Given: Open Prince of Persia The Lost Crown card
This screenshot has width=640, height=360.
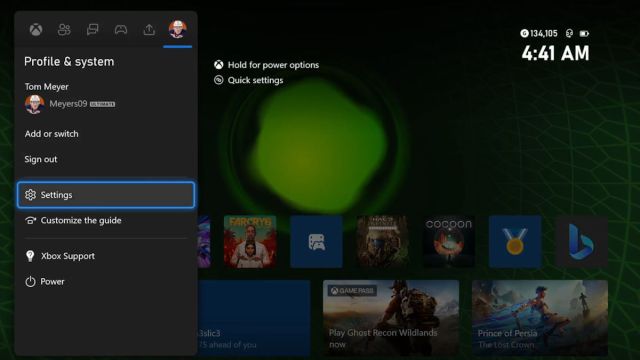Looking at the screenshot, I should [540, 318].
